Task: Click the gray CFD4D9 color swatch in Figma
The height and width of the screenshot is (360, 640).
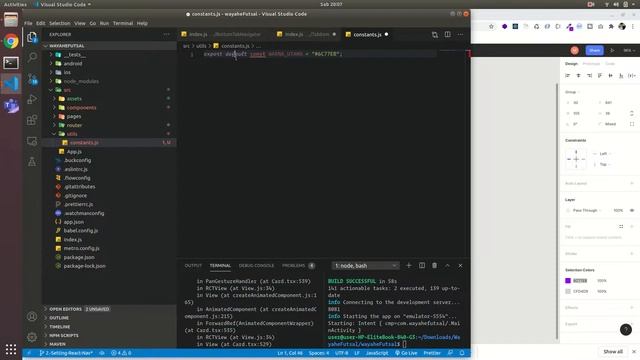Action: [568, 291]
